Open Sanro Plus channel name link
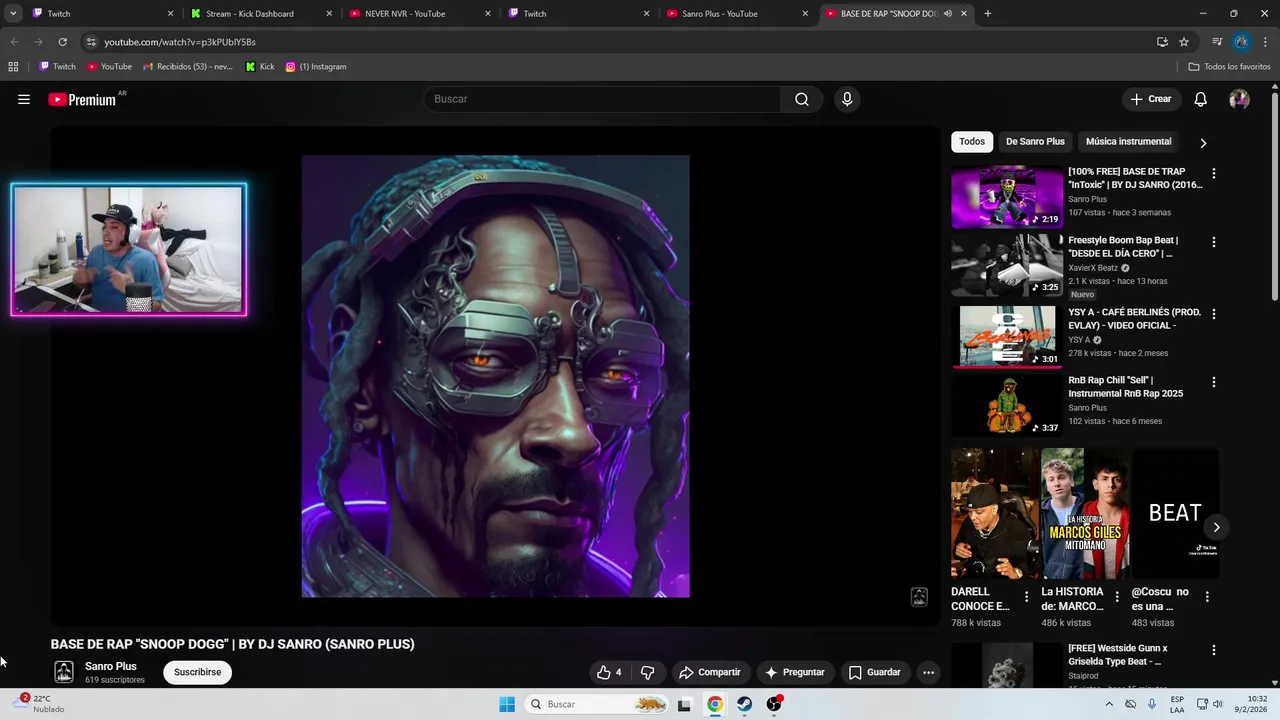Image resolution: width=1280 pixels, height=720 pixels. click(x=111, y=666)
